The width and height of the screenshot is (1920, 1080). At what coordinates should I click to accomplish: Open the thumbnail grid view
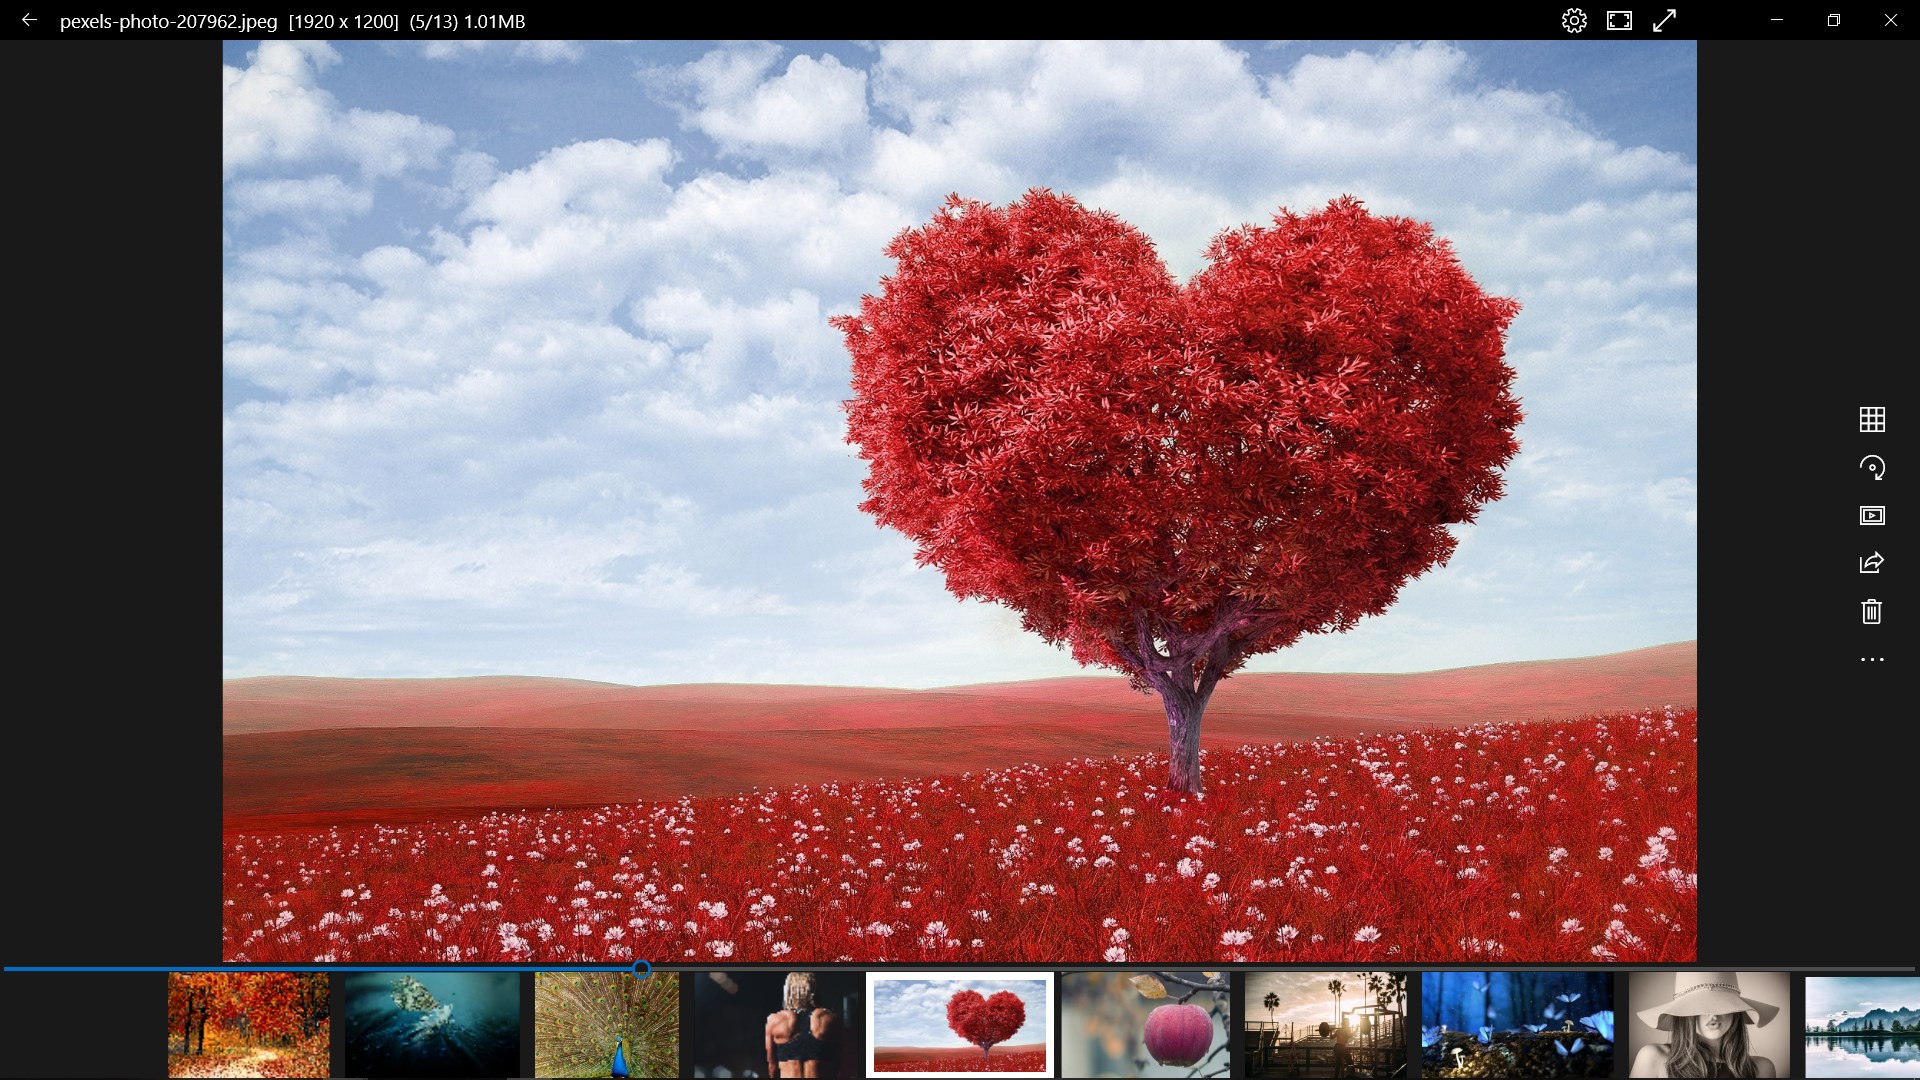click(x=1871, y=419)
